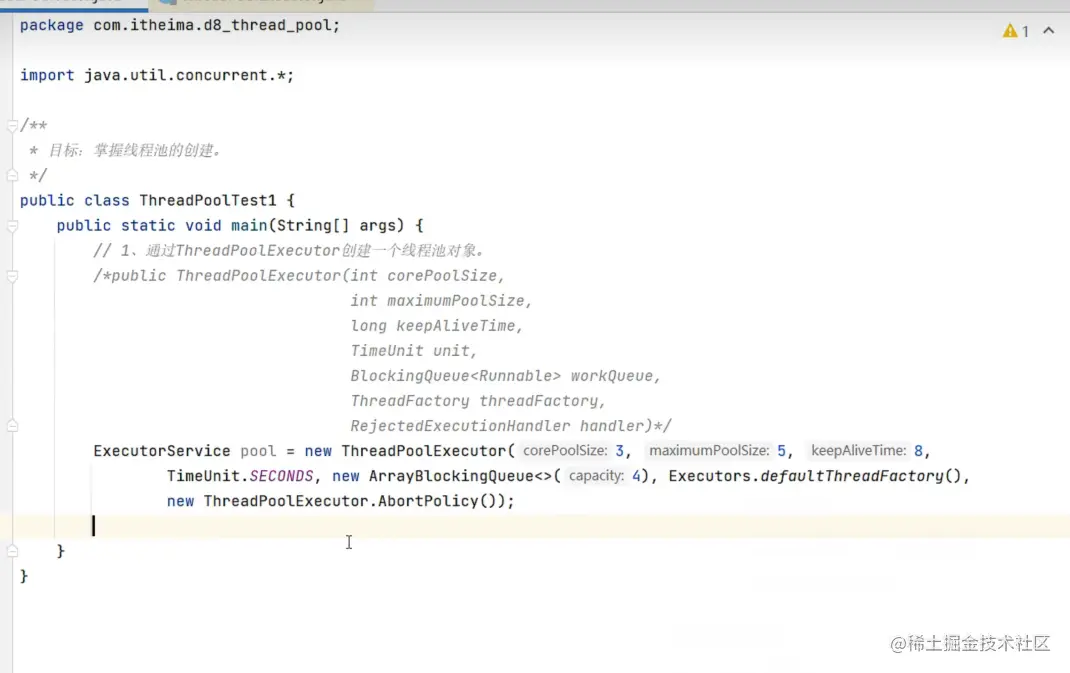Screen dimensions: 1070x673
Task: Click 'int corePoolSize,' in the comment
Action: pos(428,276)
